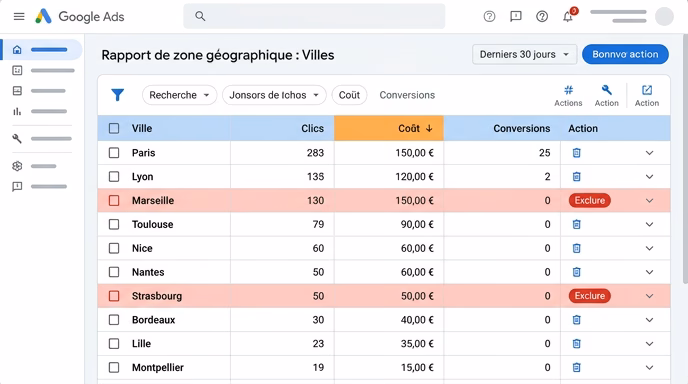
Task: Check the Paris row checkbox
Action: pos(114,153)
